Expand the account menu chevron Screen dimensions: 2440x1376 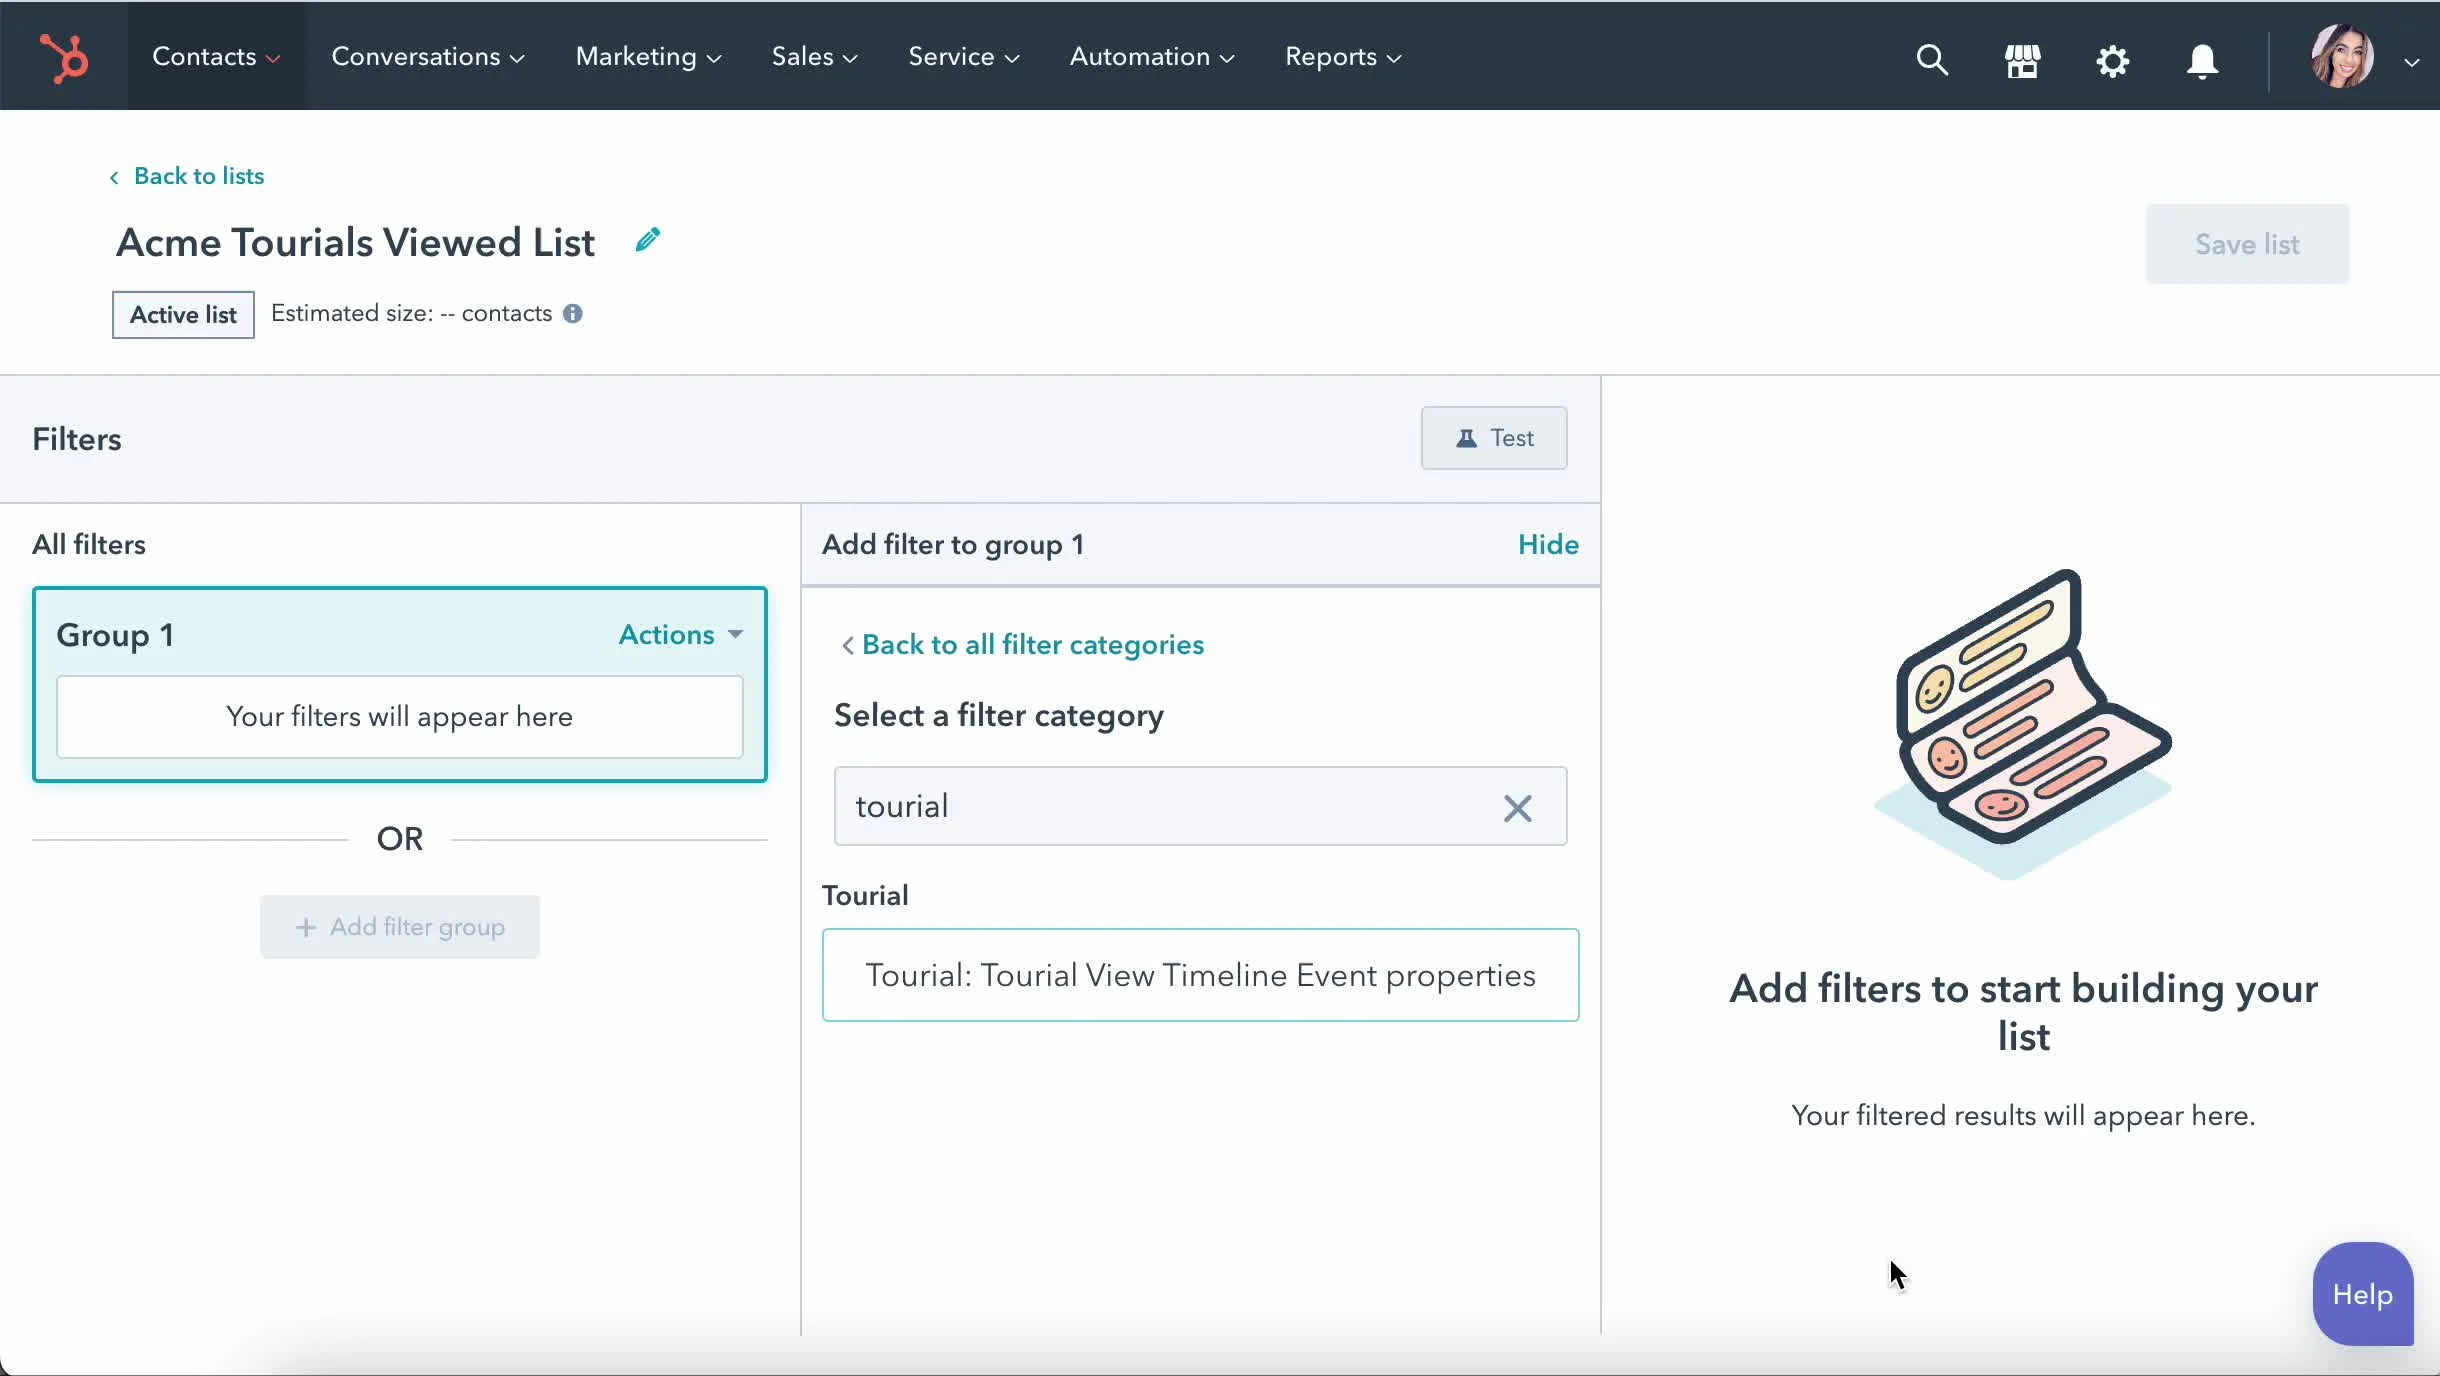[x=2412, y=62]
